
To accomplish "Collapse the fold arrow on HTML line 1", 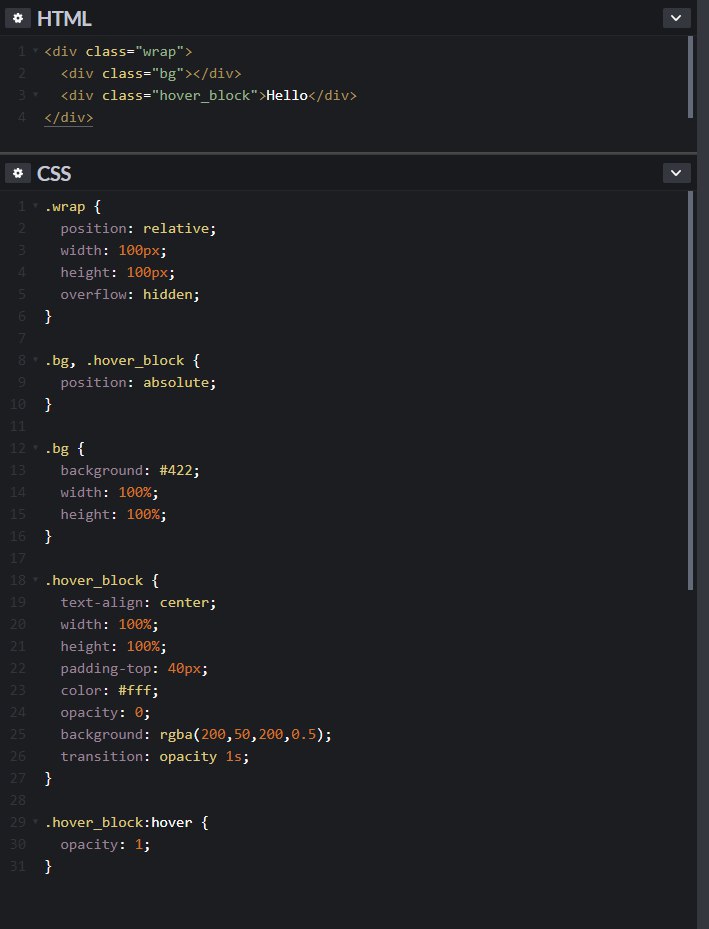I will [x=36, y=51].
